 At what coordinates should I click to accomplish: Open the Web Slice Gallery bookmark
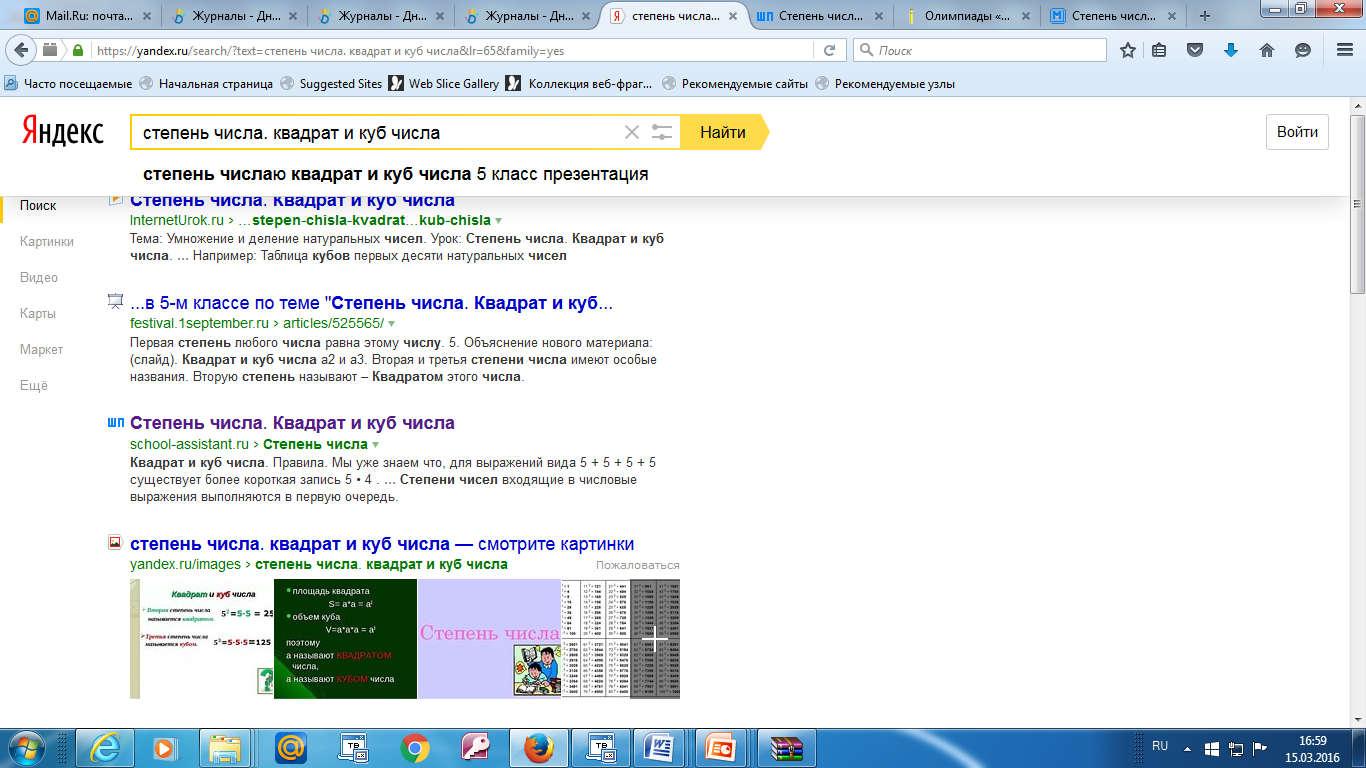point(444,84)
